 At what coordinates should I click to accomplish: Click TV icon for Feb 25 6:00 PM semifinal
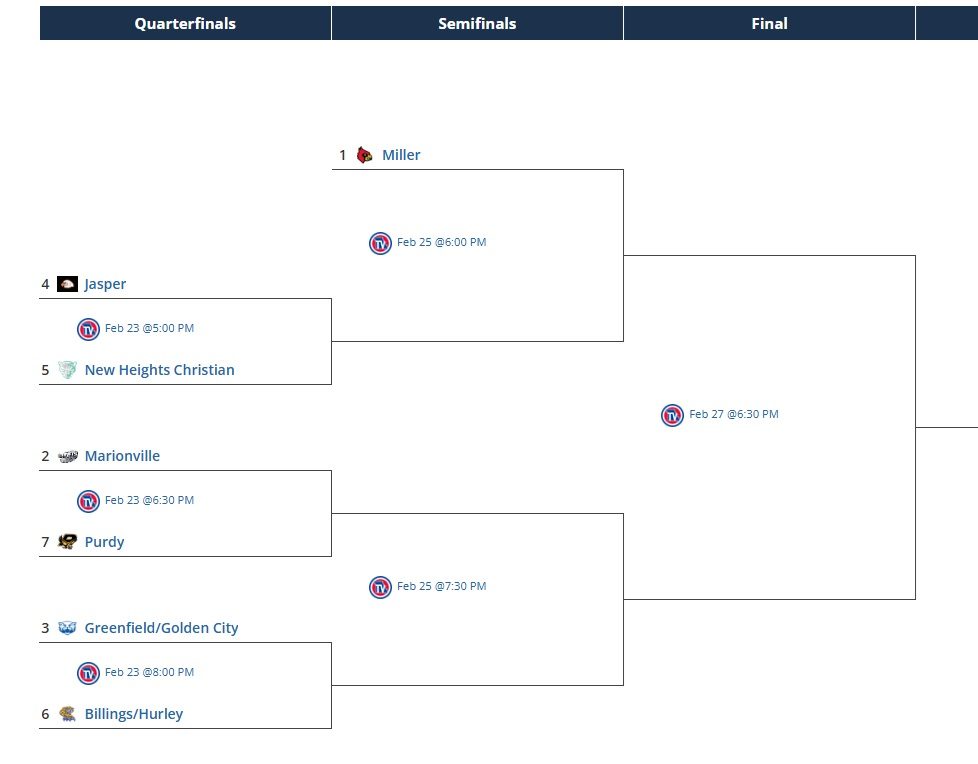click(380, 243)
